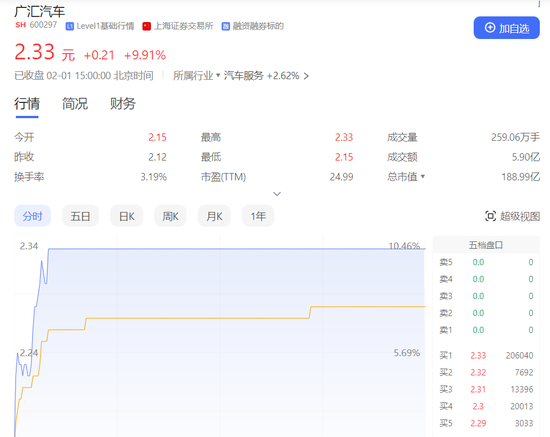The width and height of the screenshot is (550, 437).
Task: Select the 分时 chart period
Action: click(32, 216)
